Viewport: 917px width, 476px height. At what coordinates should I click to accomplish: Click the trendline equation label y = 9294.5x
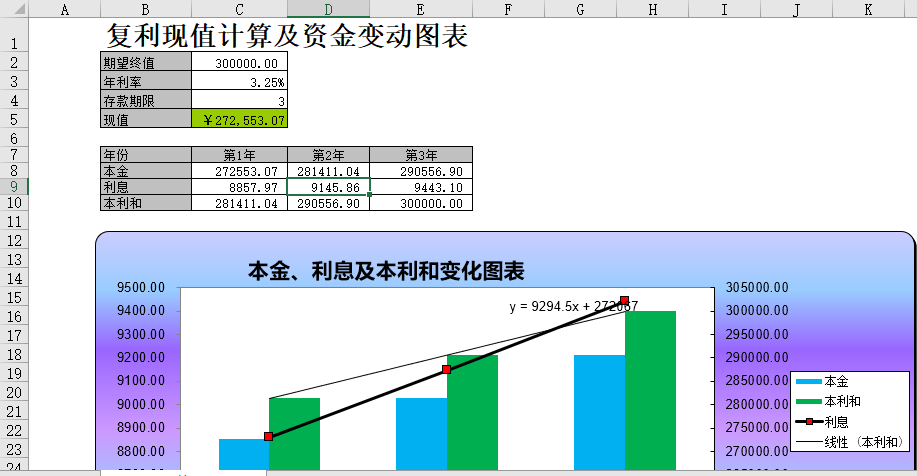point(573,307)
